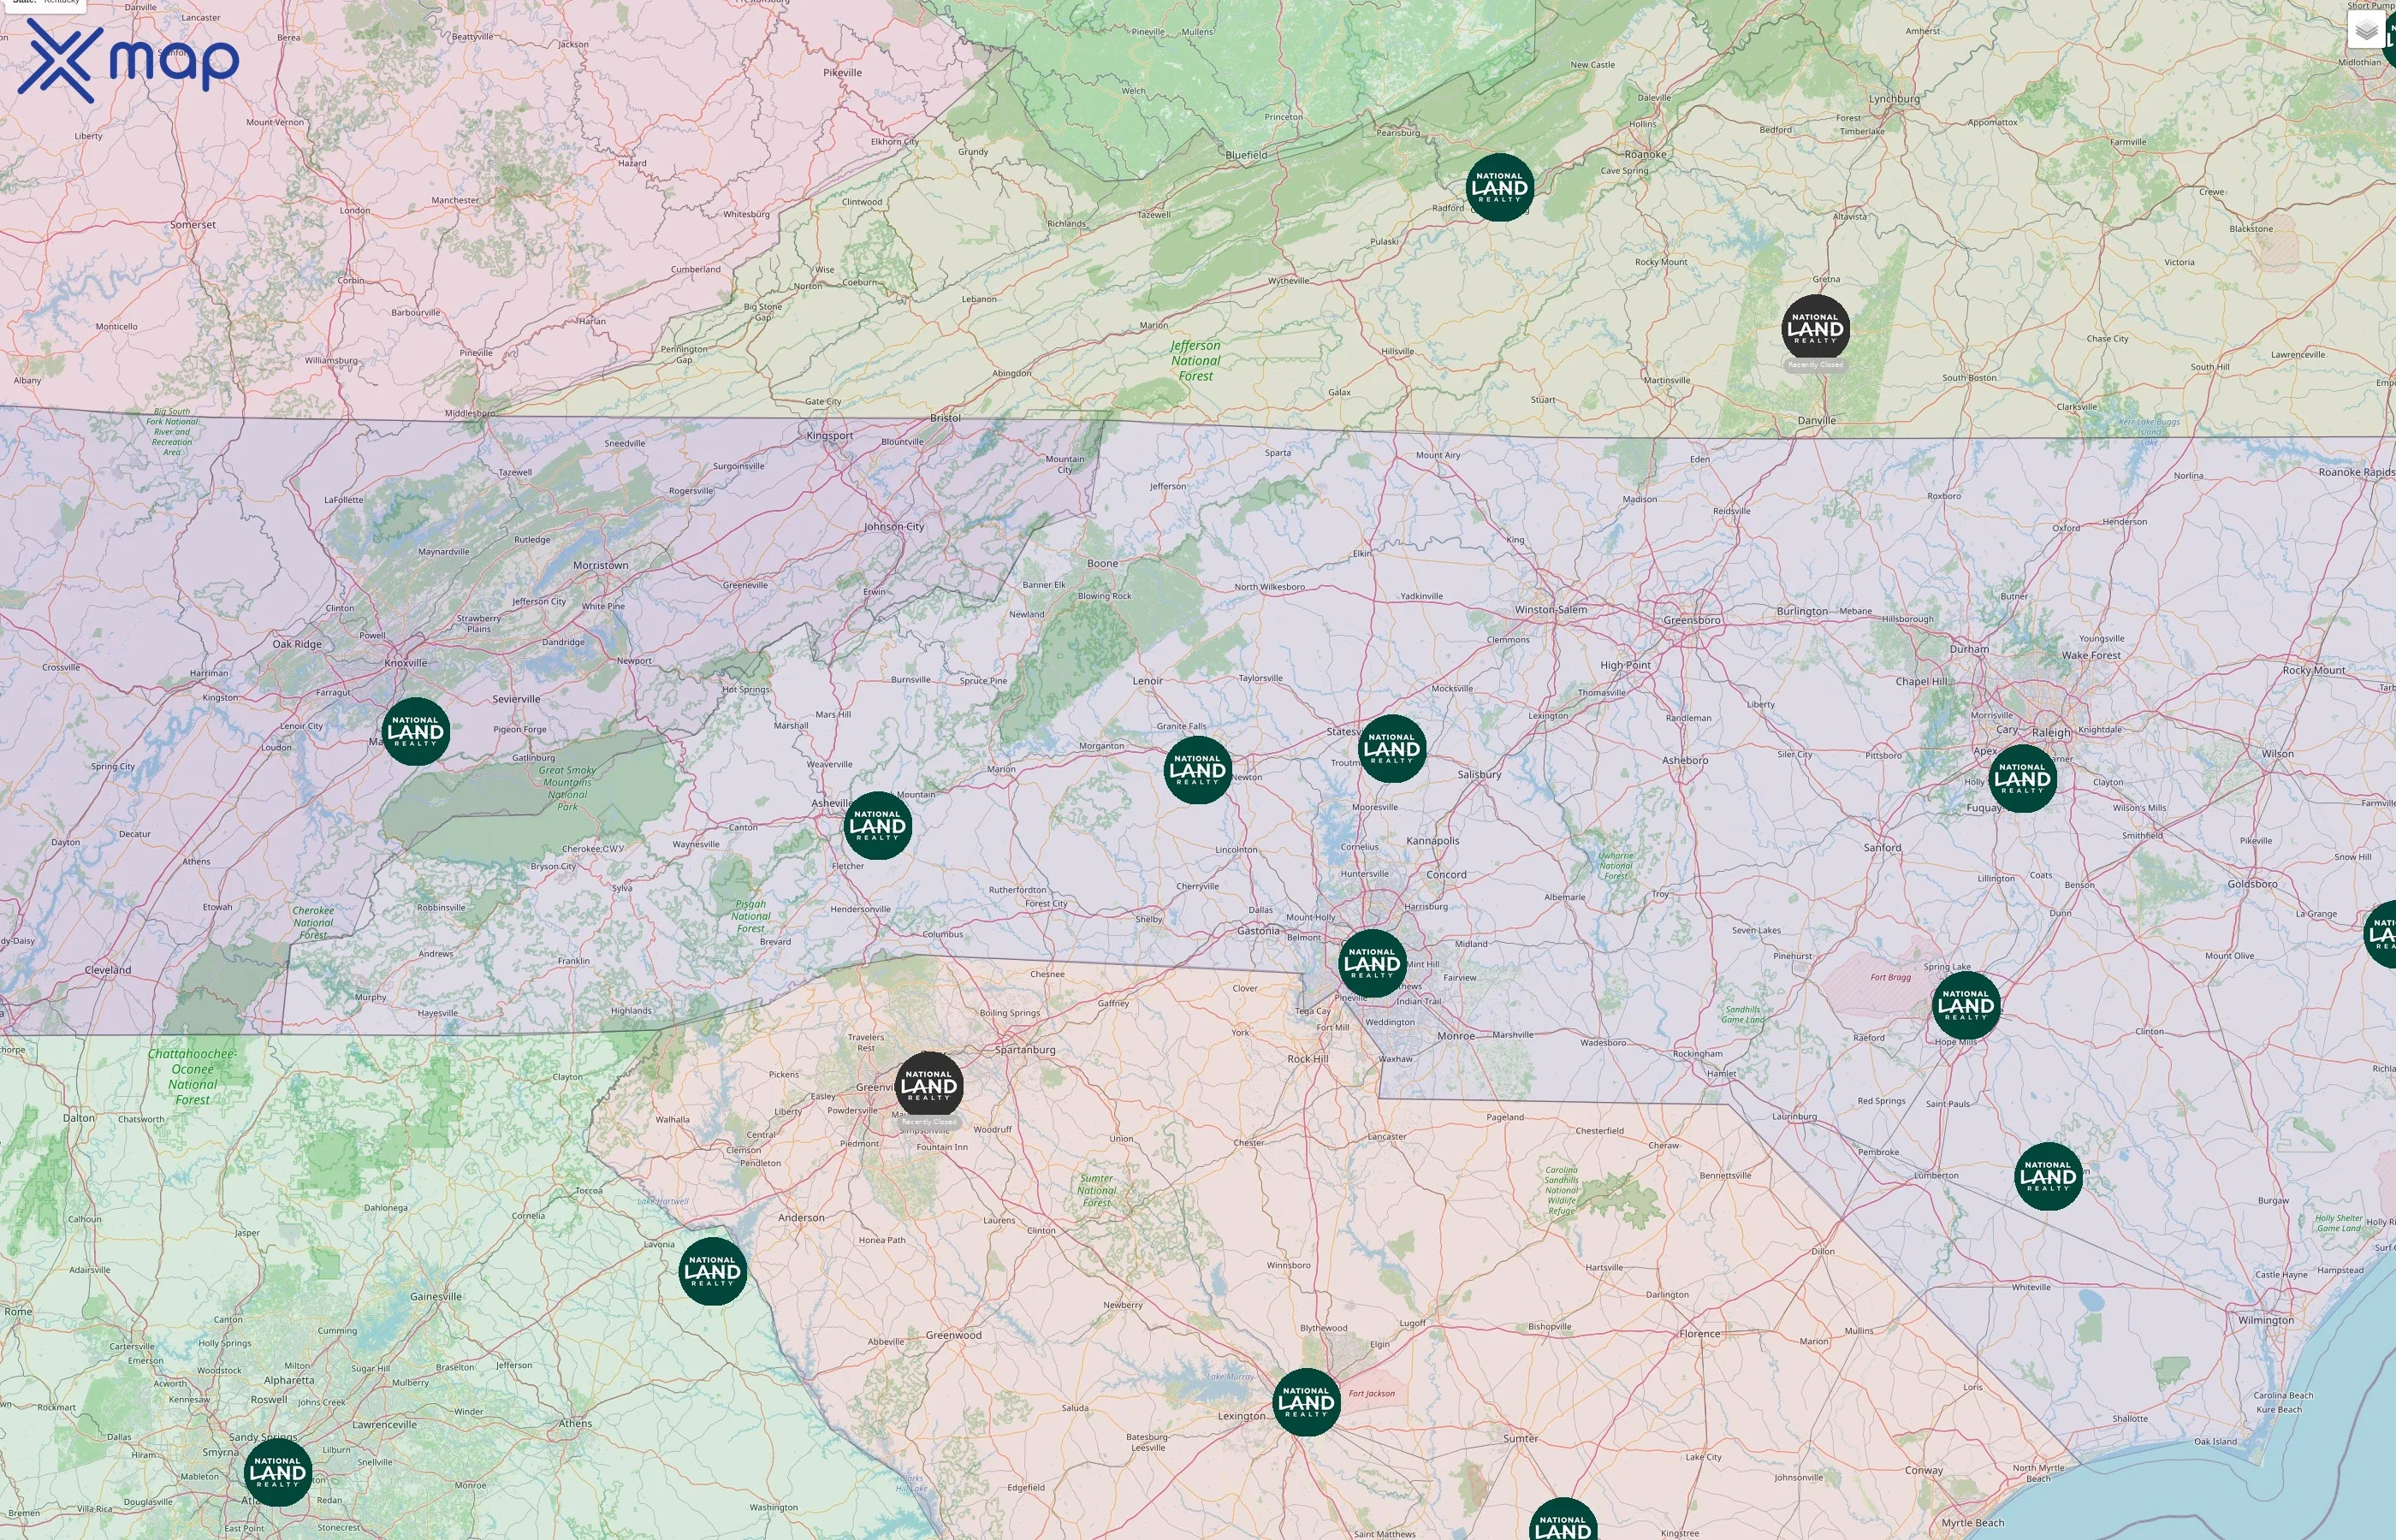
Task: Select the Gretna marker labeled Recently Closed
Action: (1817, 327)
